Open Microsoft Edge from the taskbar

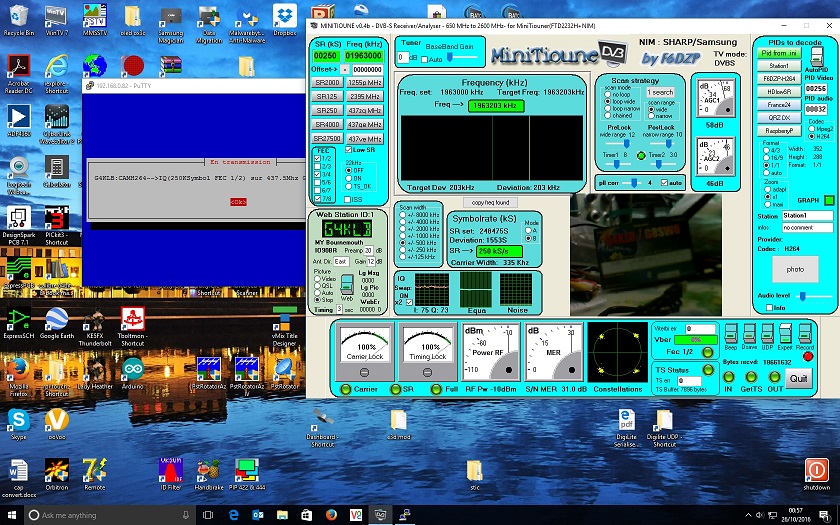tap(233, 515)
